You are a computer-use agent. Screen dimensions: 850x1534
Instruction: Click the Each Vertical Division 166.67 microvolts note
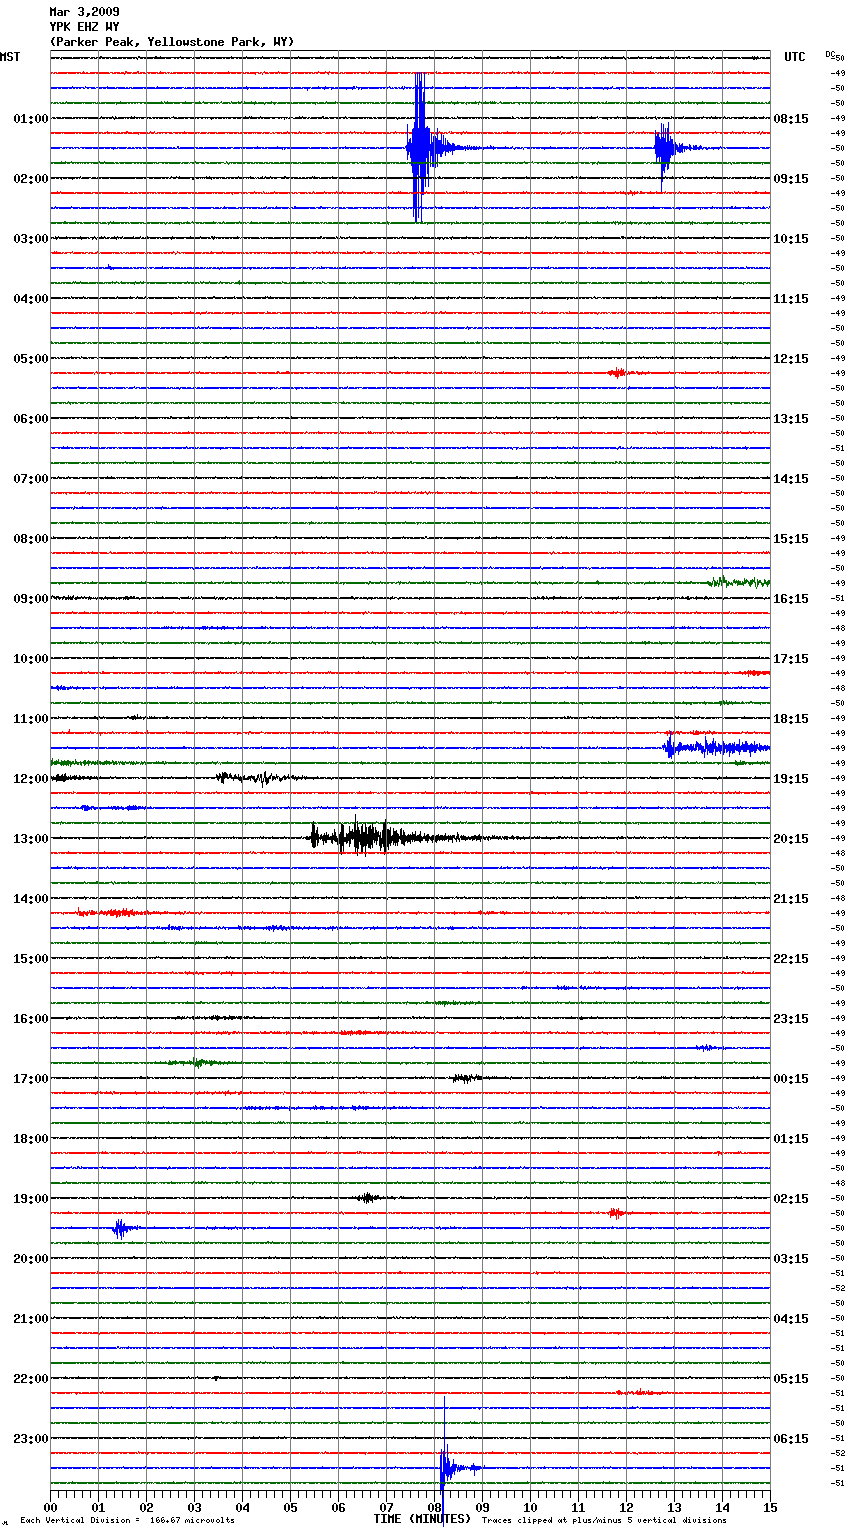pos(128,1520)
